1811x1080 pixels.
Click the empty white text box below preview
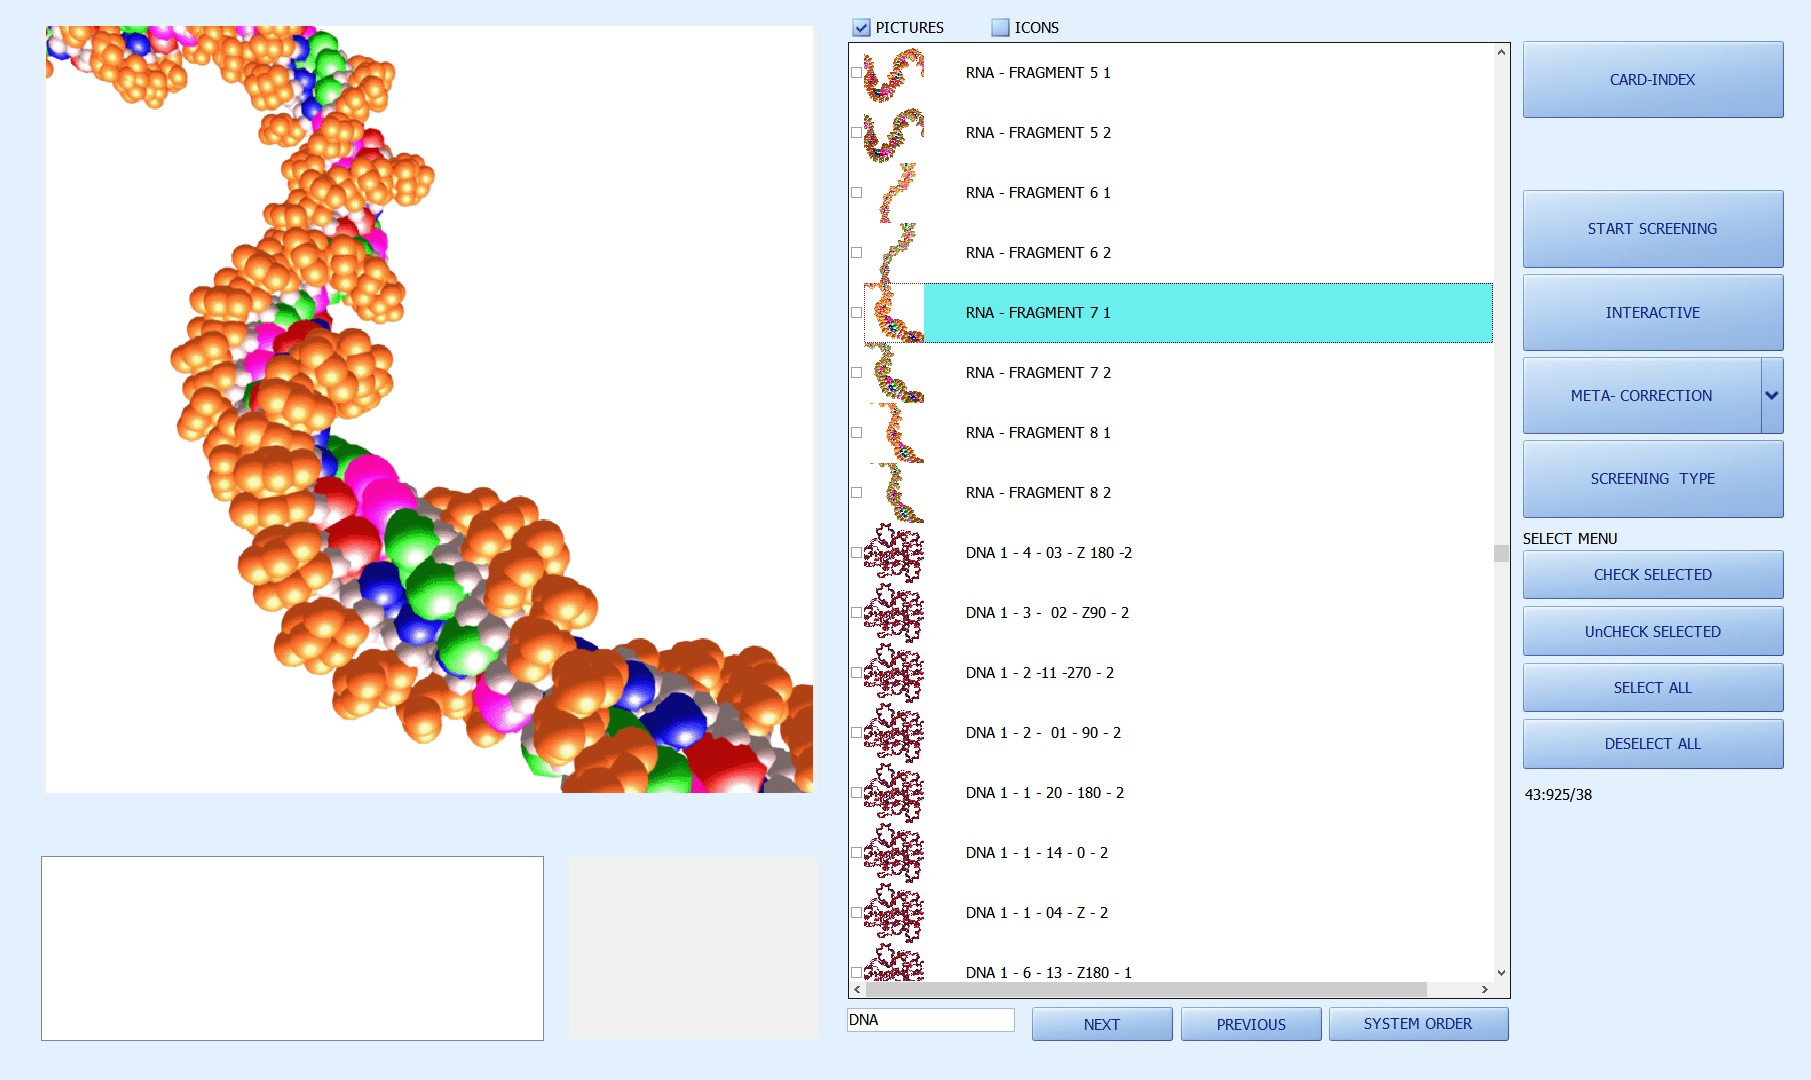[x=292, y=948]
